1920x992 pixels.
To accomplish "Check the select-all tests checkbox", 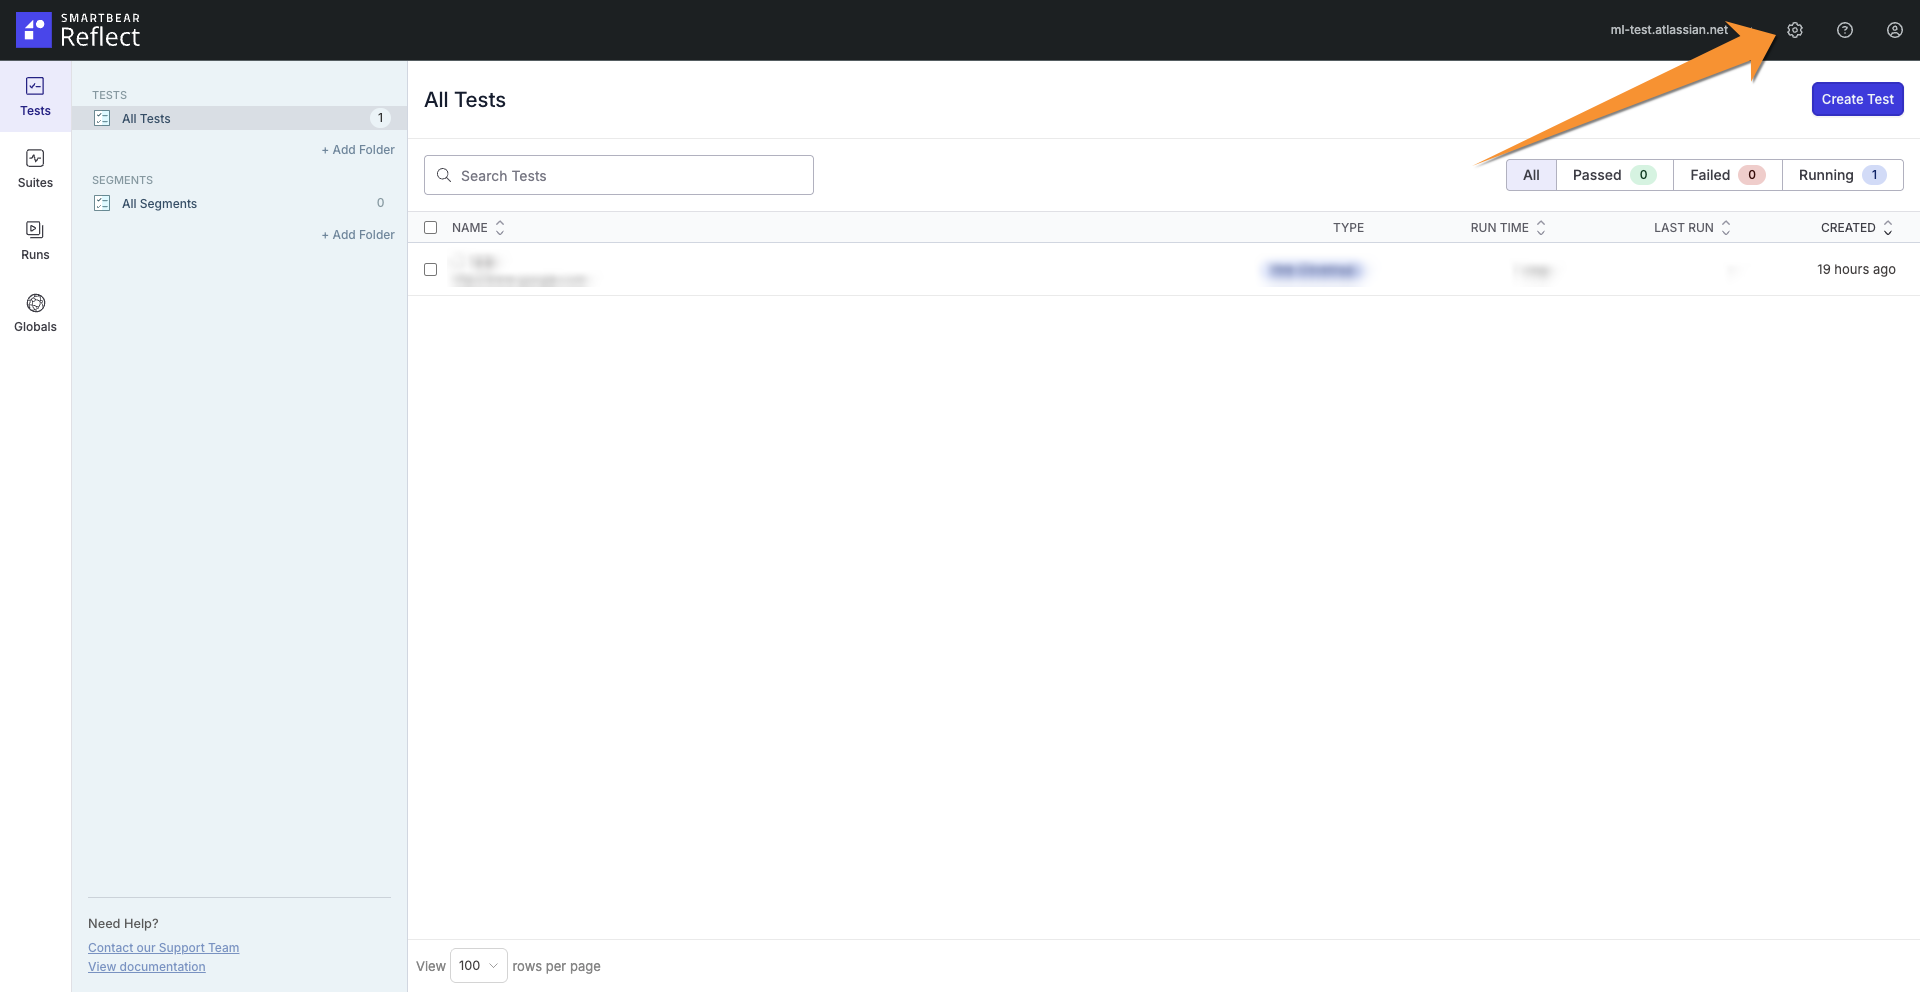I will pyautogui.click(x=430, y=227).
